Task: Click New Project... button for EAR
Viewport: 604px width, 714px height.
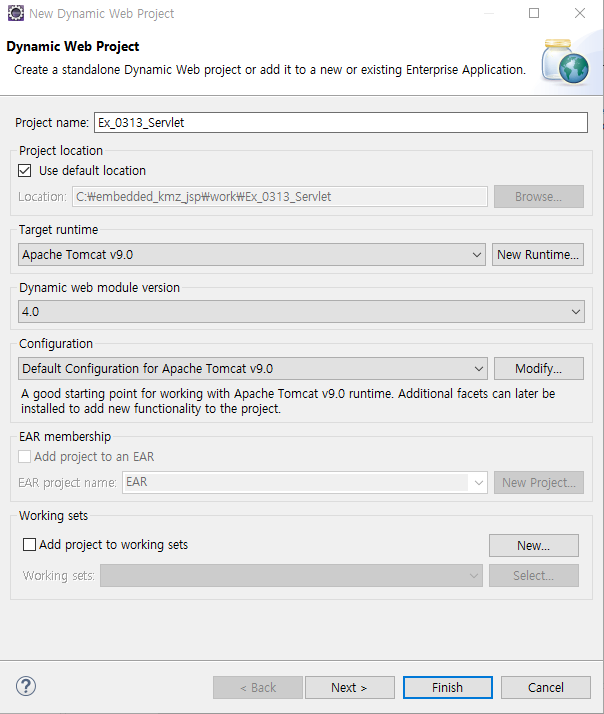Action: coord(539,482)
